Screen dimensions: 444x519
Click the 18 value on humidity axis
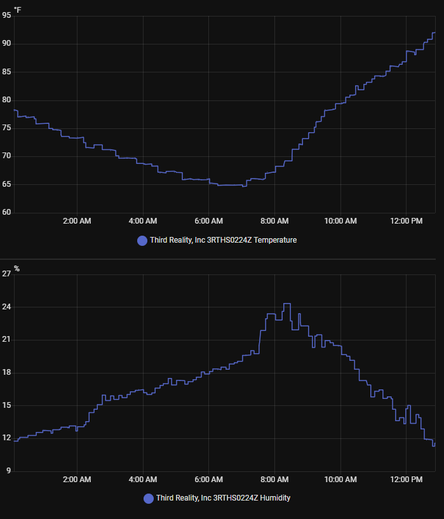pyautogui.click(x=6, y=372)
